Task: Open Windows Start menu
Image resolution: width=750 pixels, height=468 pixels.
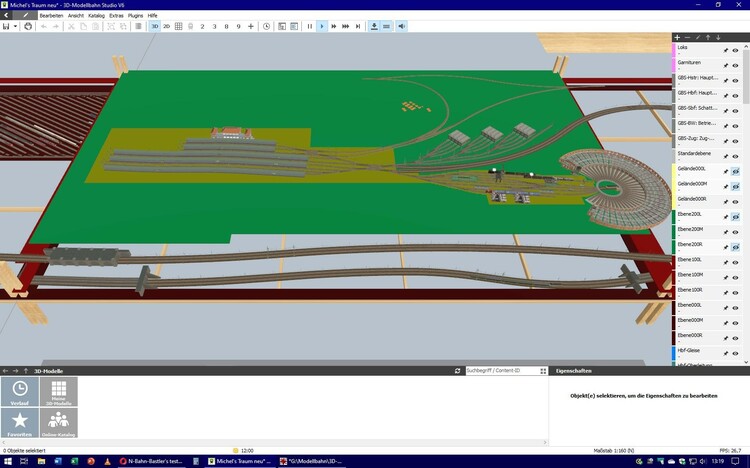Action: (8, 461)
